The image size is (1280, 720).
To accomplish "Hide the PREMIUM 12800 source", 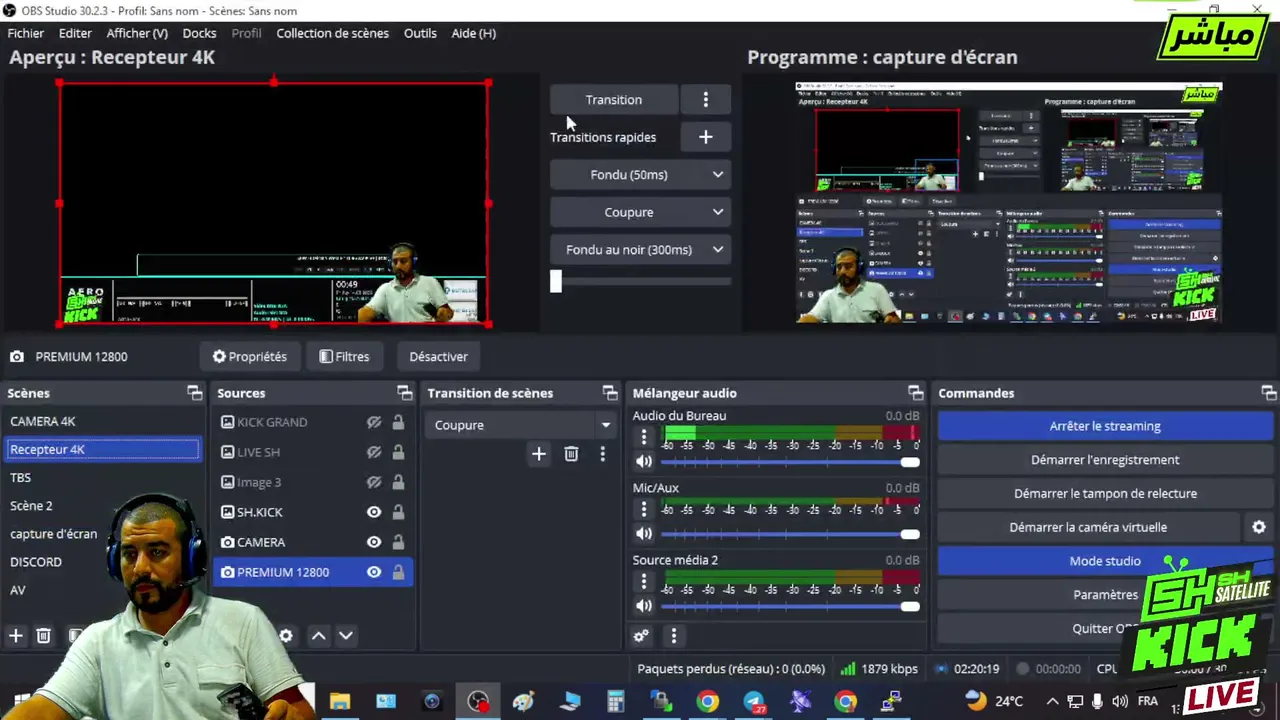I will (x=374, y=572).
